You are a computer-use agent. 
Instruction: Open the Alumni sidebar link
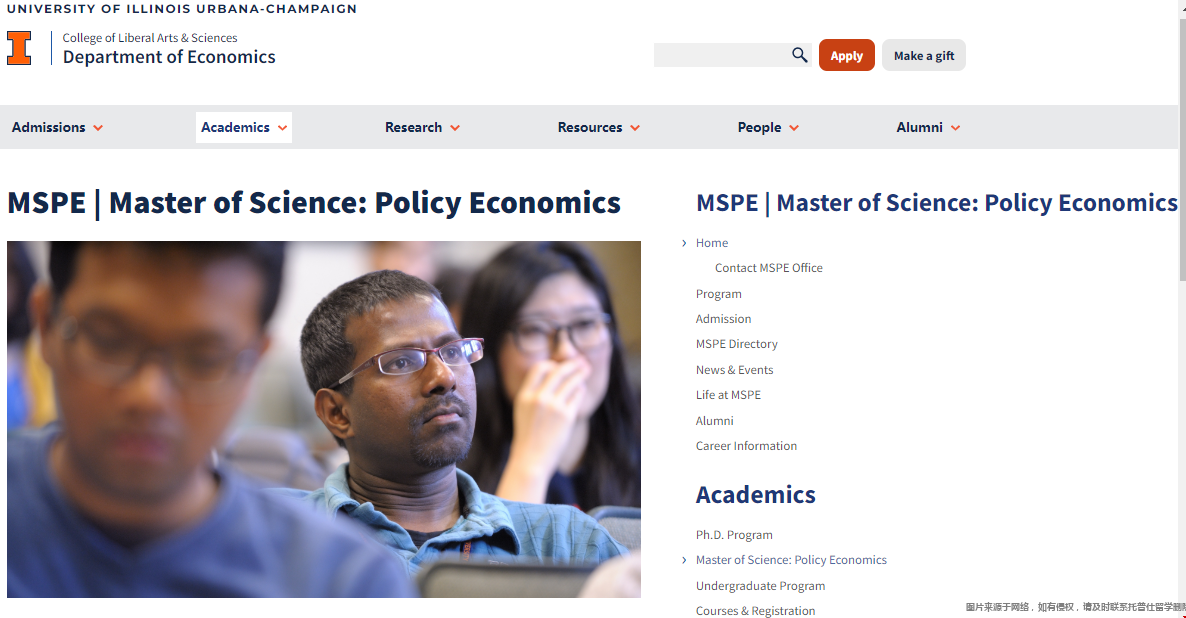pyautogui.click(x=715, y=421)
